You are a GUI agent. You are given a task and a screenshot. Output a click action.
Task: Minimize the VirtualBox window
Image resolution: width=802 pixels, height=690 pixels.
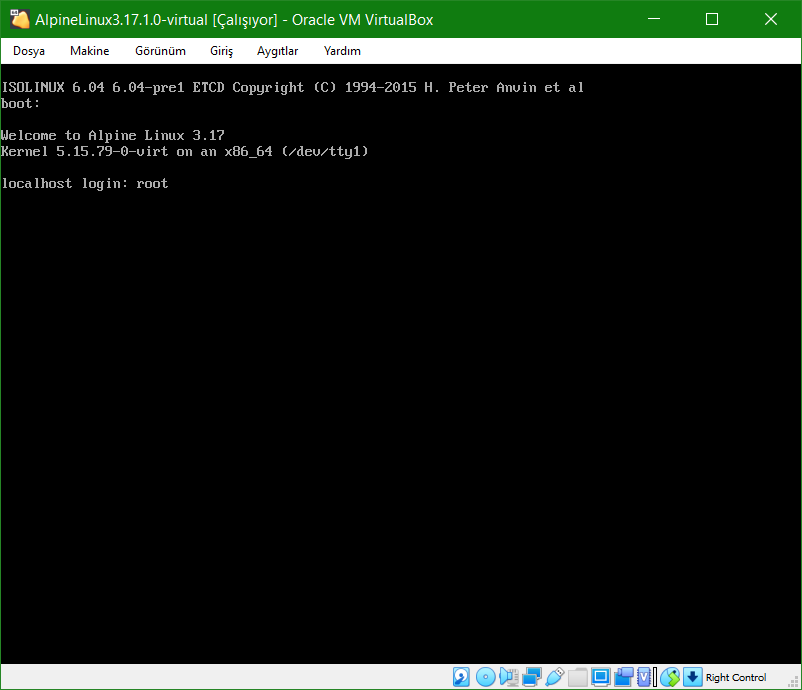pyautogui.click(x=654, y=19)
